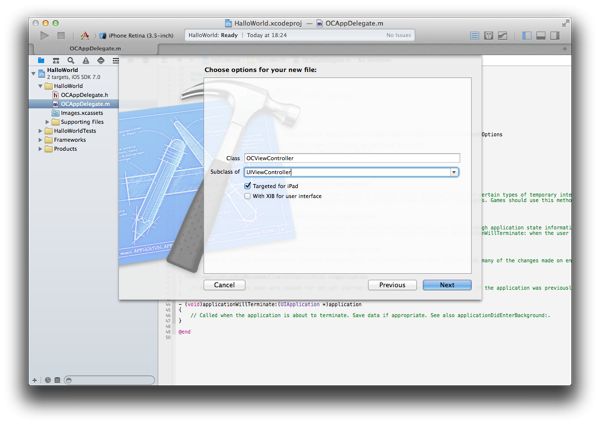This screenshot has height=425, width=600.
Task: Show the Project navigator
Action: click(41, 60)
